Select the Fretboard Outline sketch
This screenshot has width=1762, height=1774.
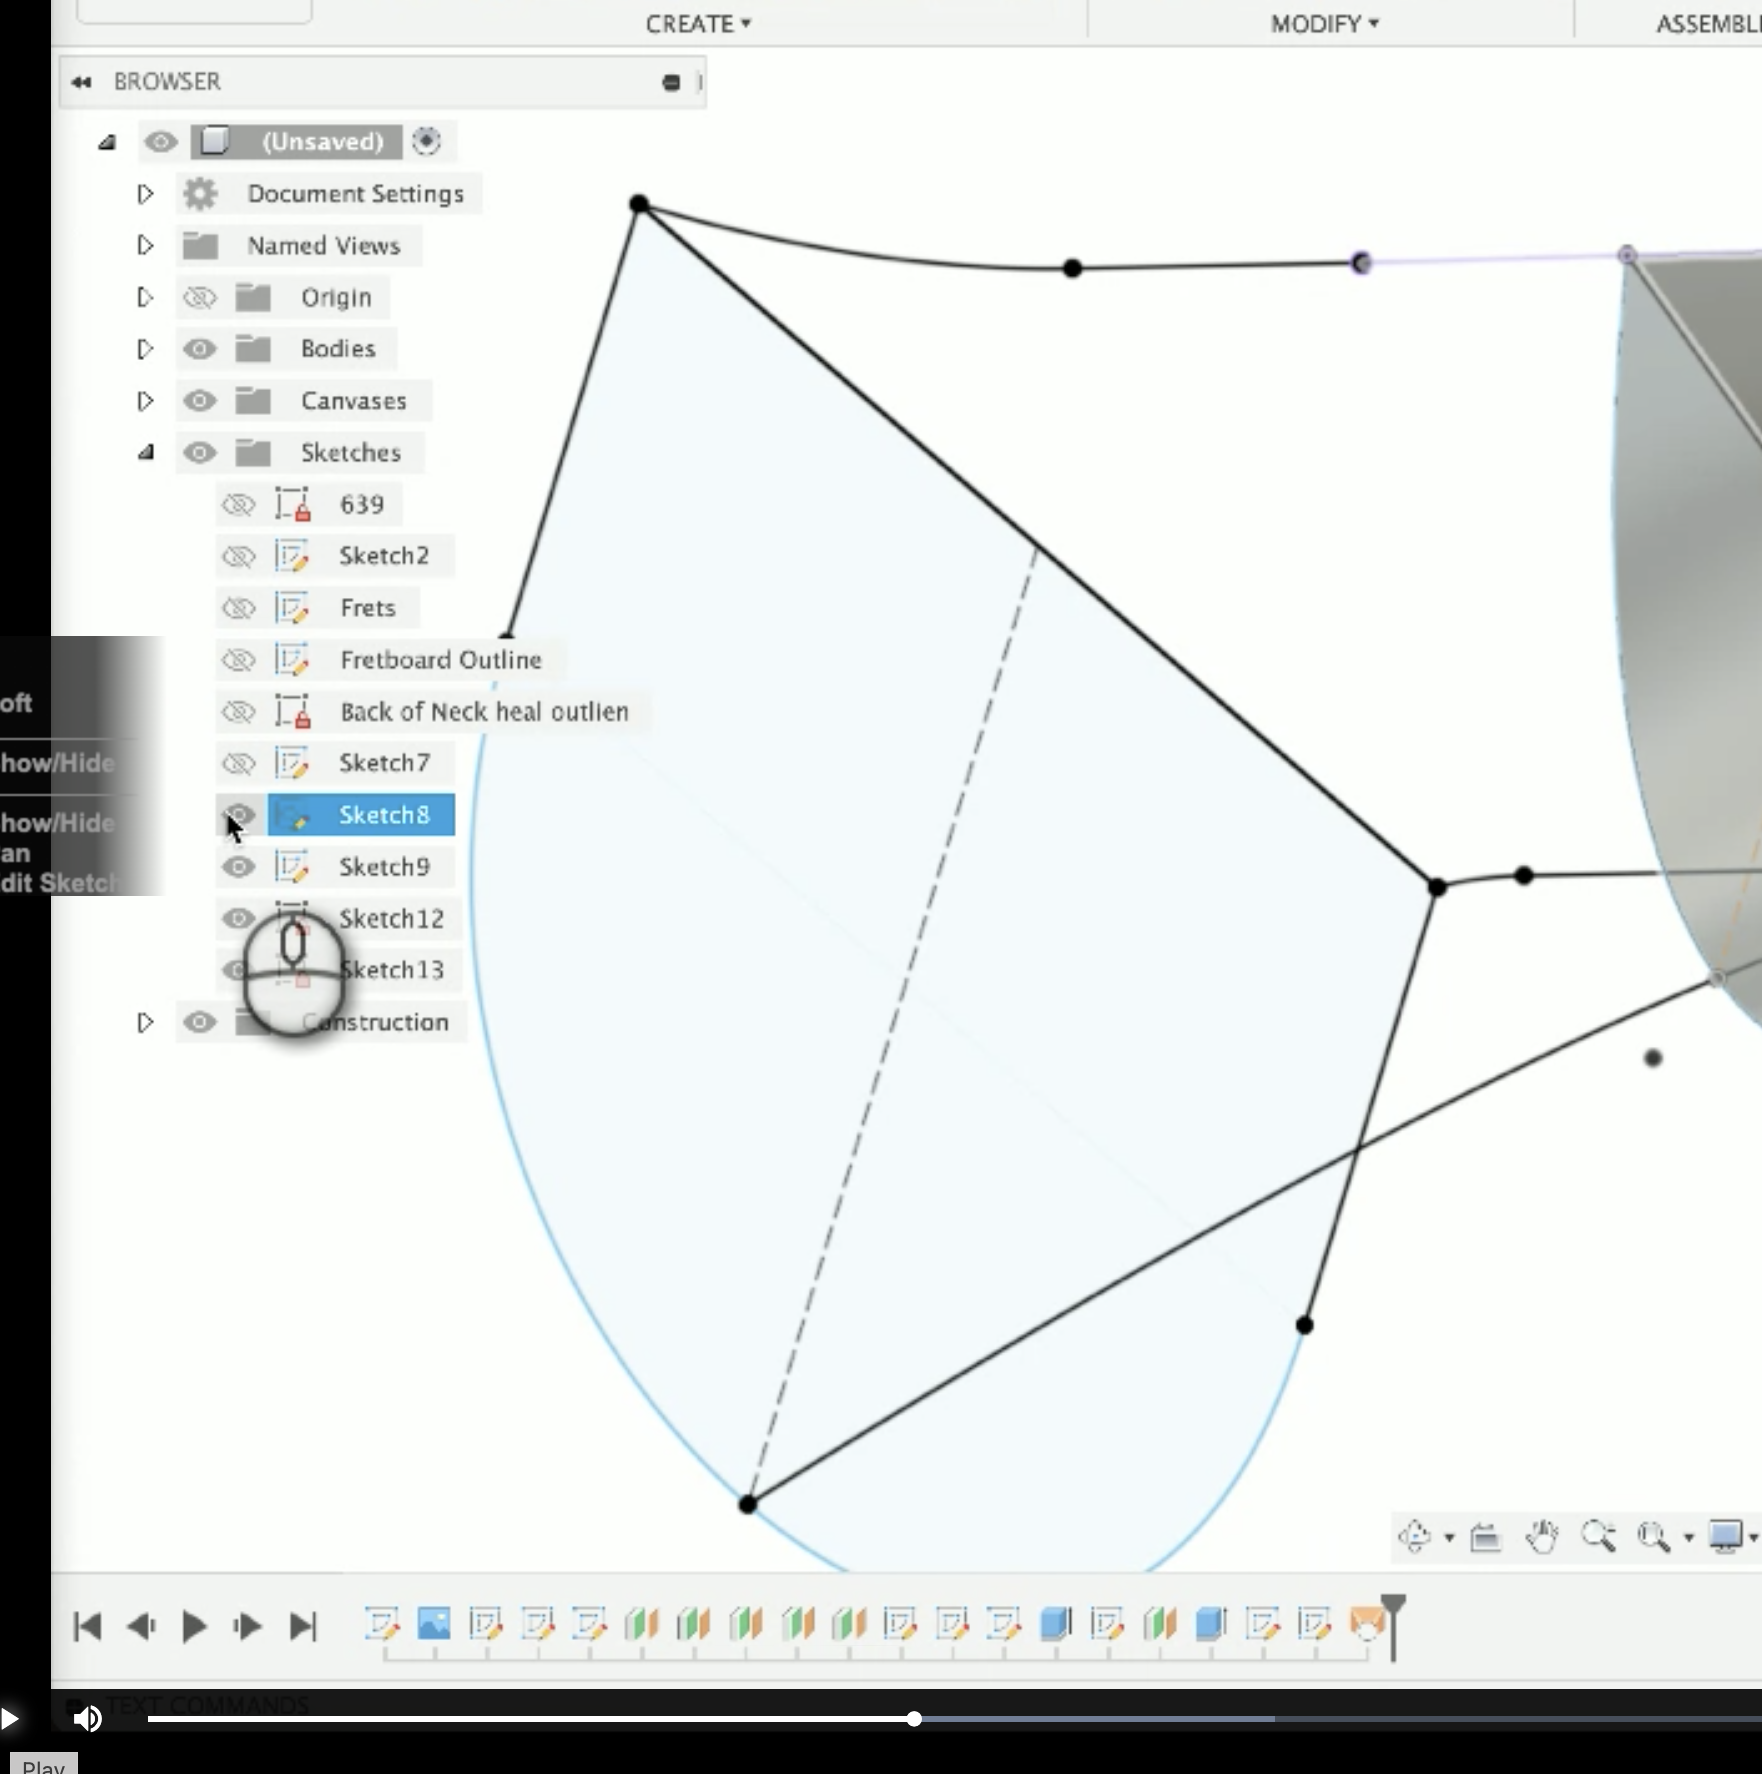click(439, 659)
